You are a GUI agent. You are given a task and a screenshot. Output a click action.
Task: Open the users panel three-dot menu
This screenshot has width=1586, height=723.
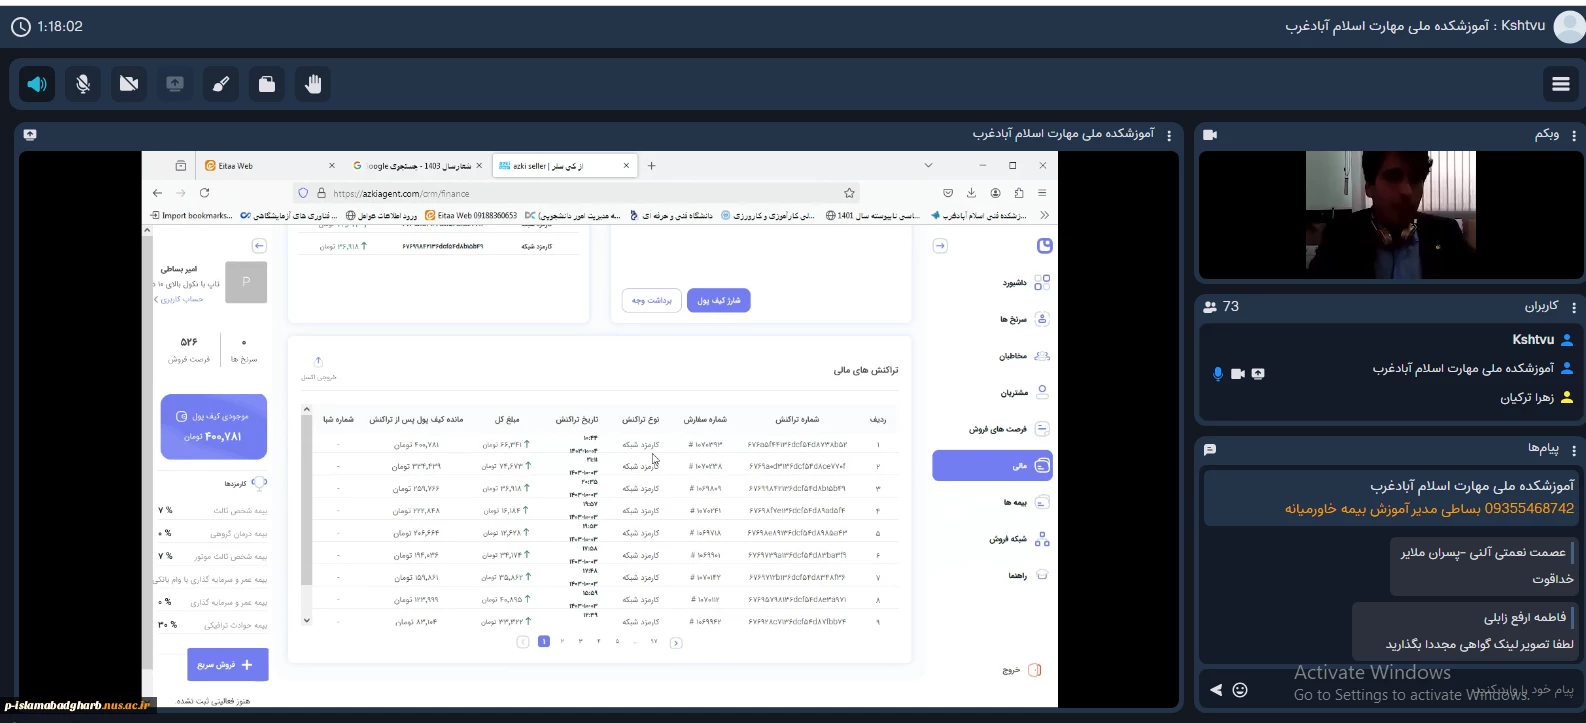[x=1574, y=307]
